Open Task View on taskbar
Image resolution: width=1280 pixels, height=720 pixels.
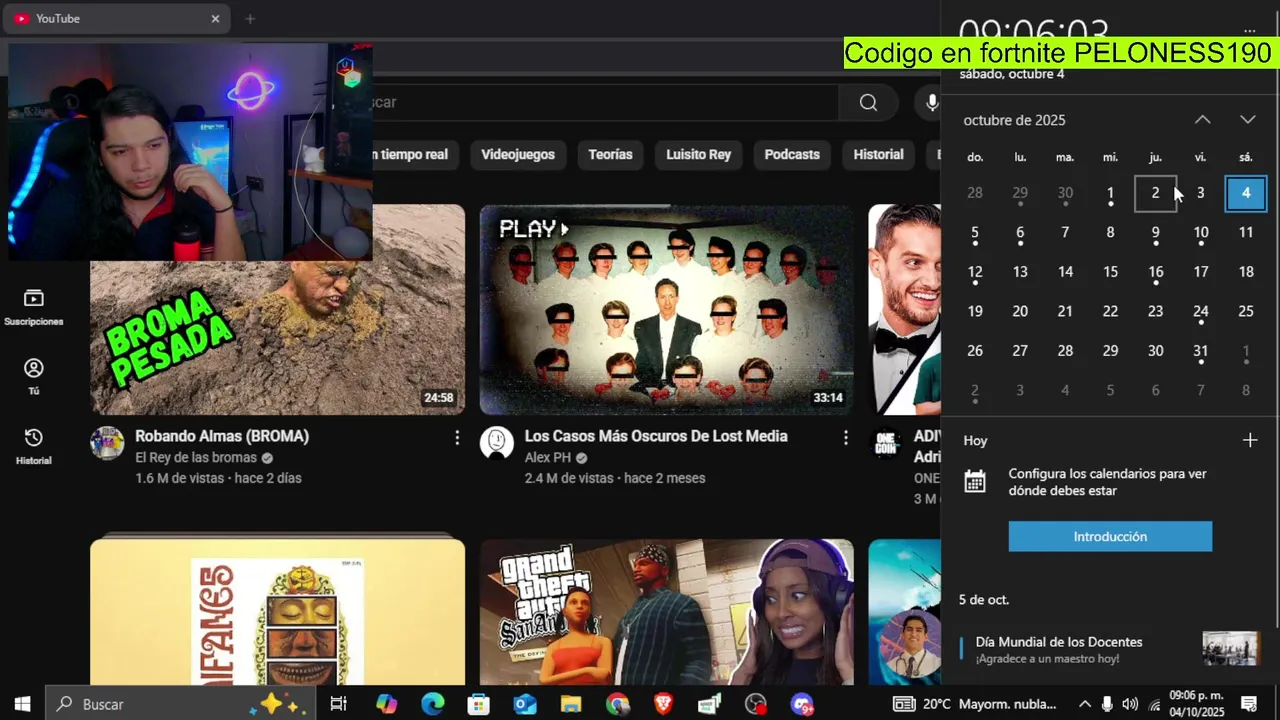[338, 704]
